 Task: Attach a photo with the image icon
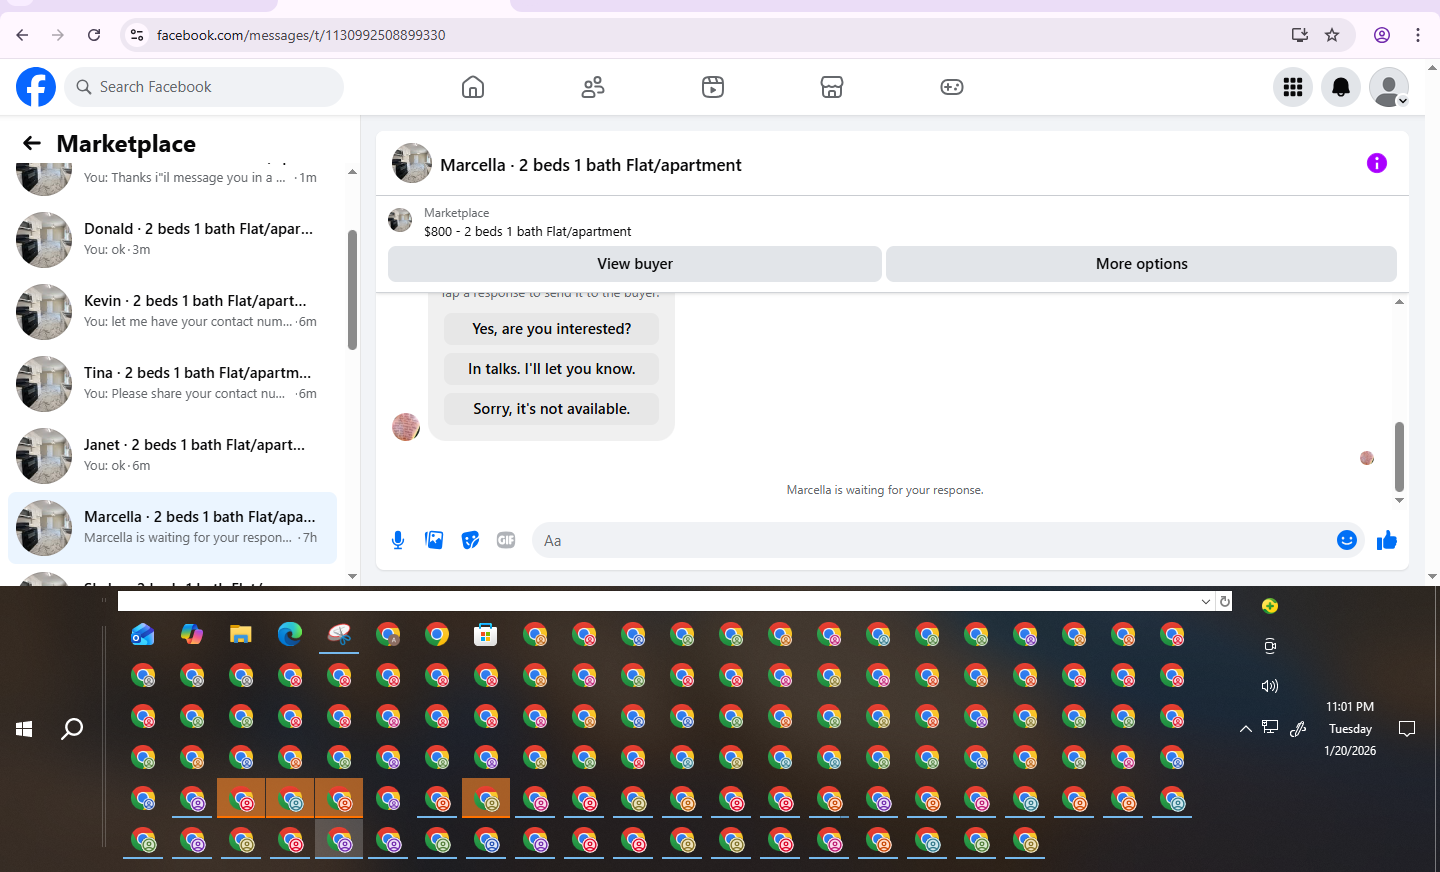click(434, 540)
